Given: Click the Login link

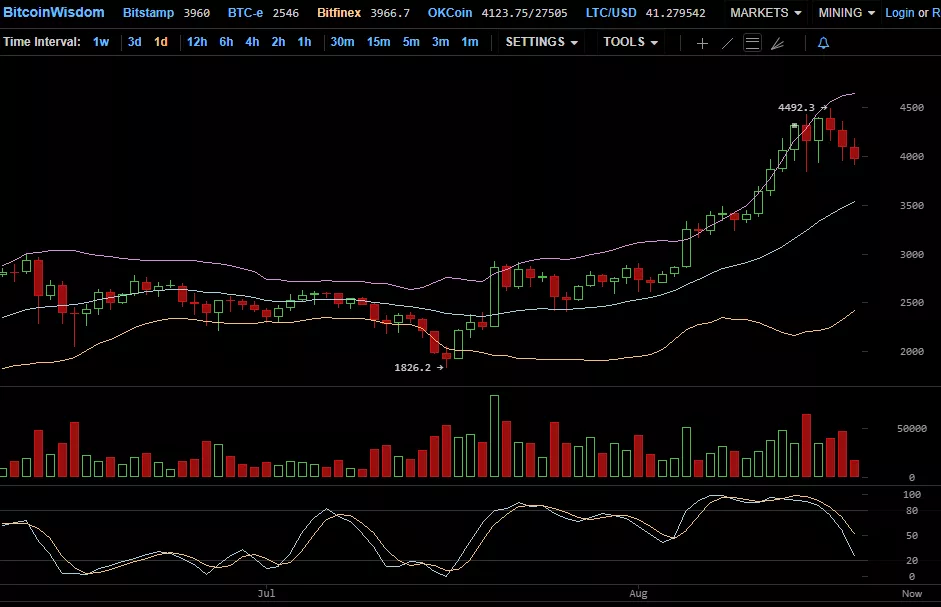Looking at the screenshot, I should [x=900, y=13].
